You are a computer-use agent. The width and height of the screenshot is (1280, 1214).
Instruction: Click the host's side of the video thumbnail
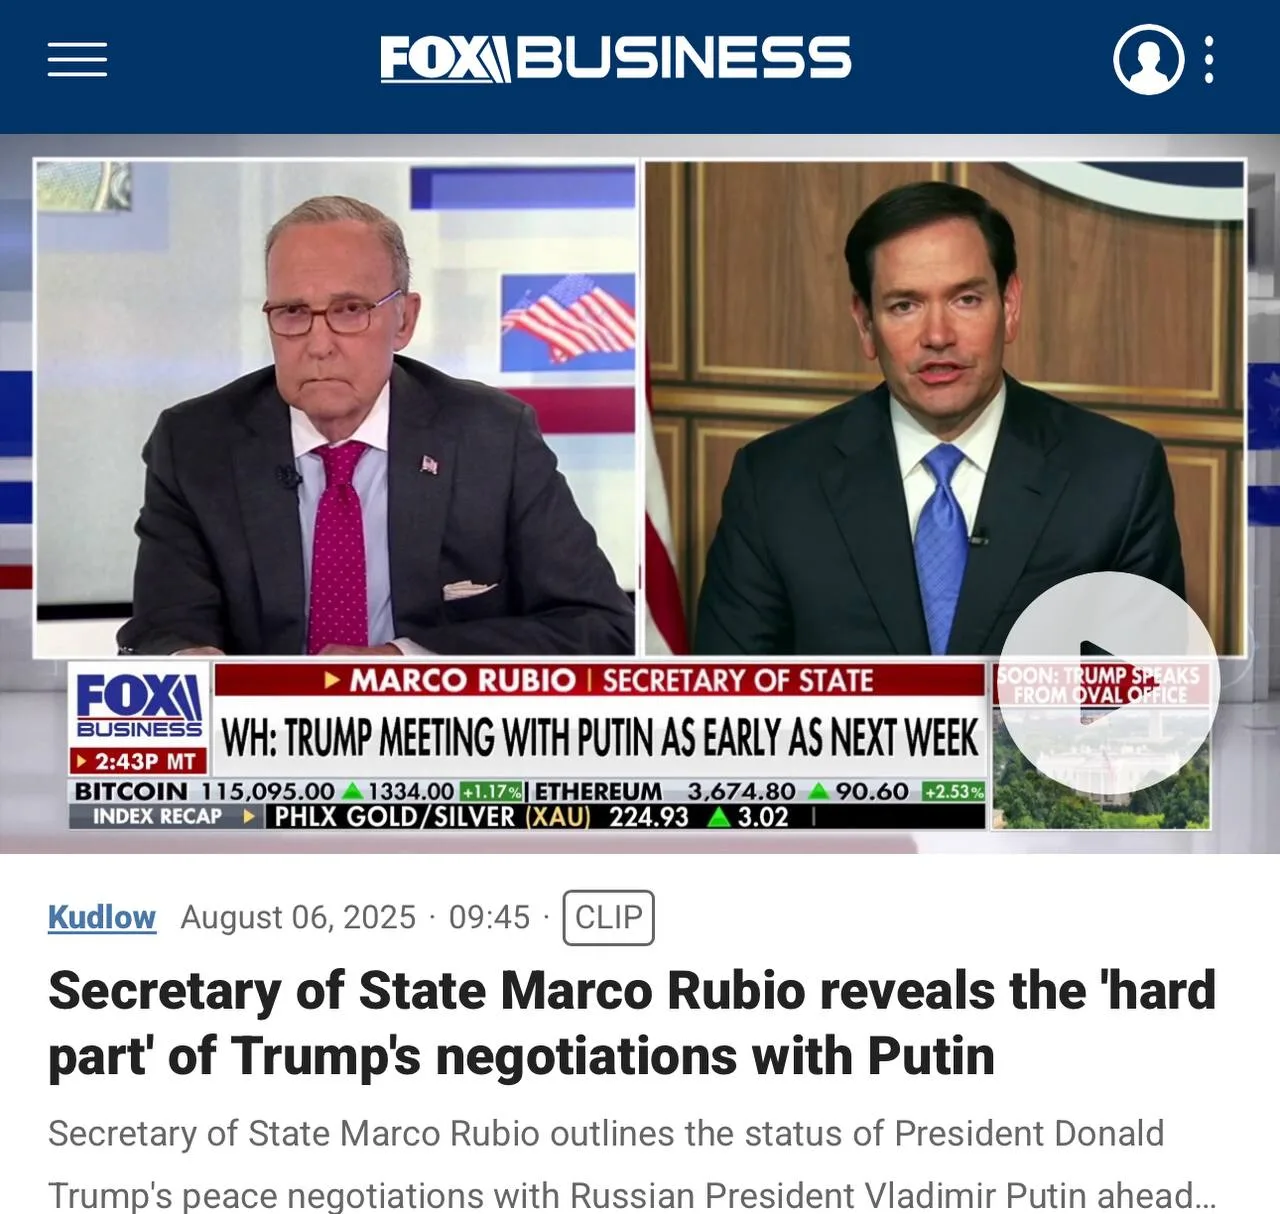click(x=335, y=408)
